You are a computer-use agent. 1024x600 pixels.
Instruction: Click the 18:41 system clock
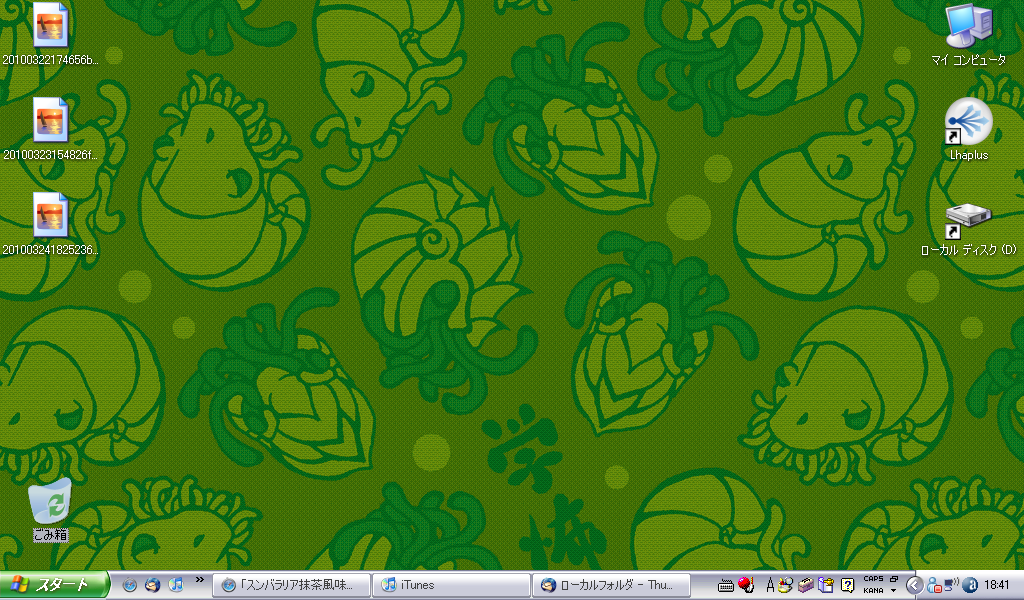[x=997, y=586]
